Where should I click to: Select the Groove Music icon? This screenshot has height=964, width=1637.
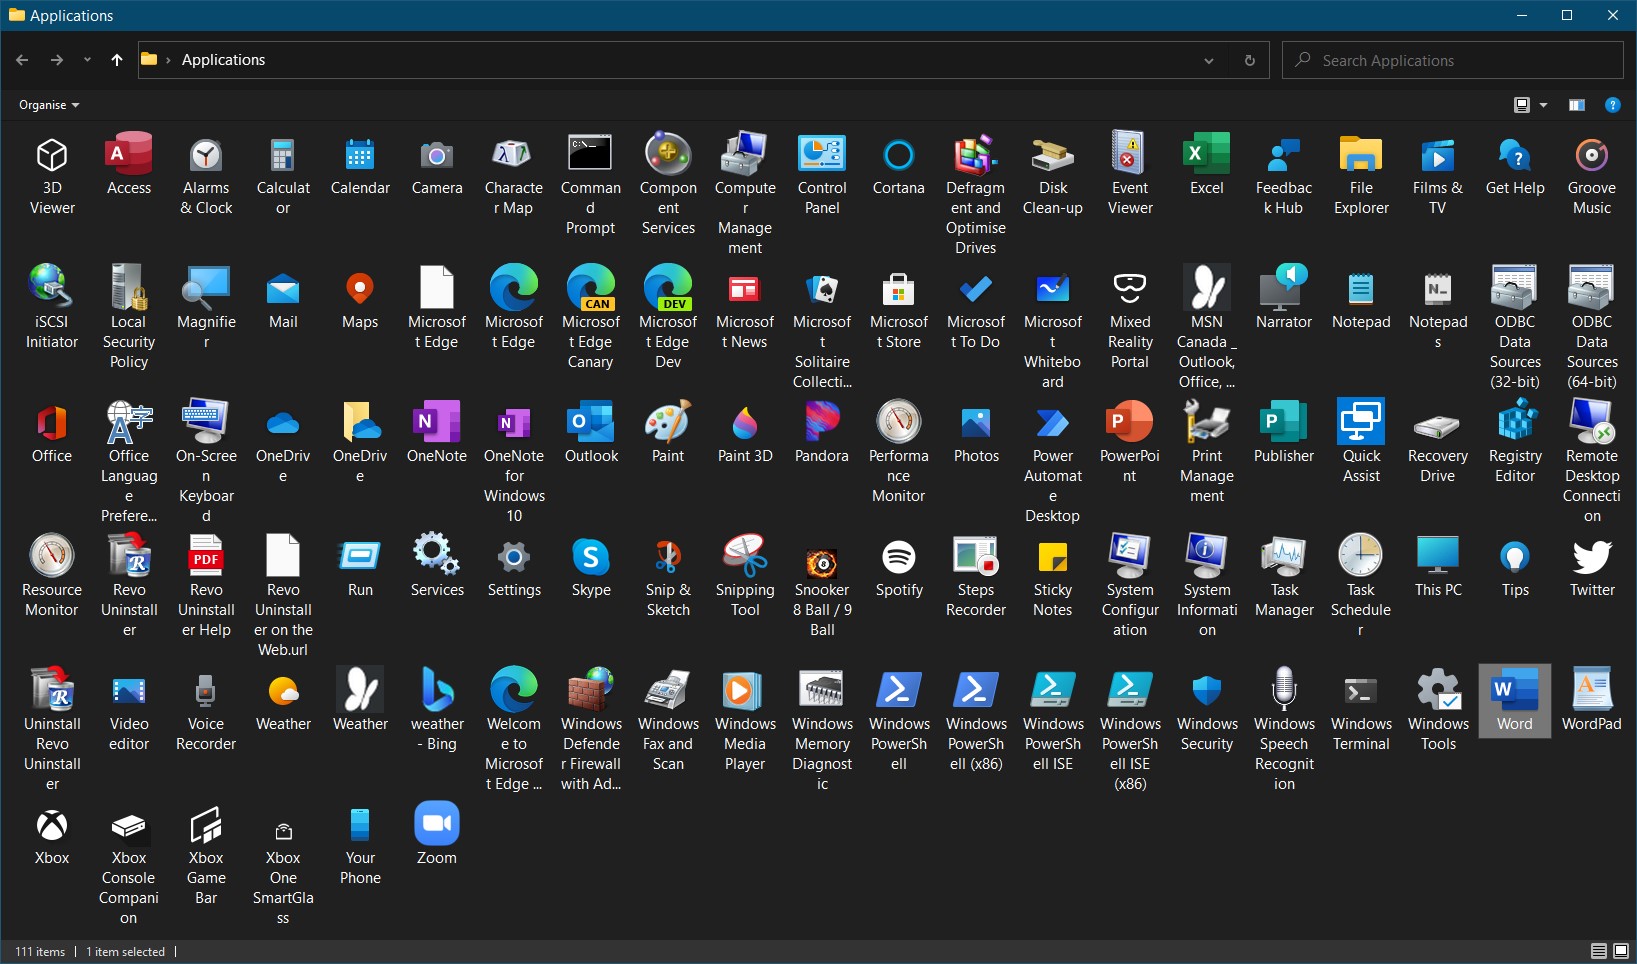pyautogui.click(x=1592, y=155)
